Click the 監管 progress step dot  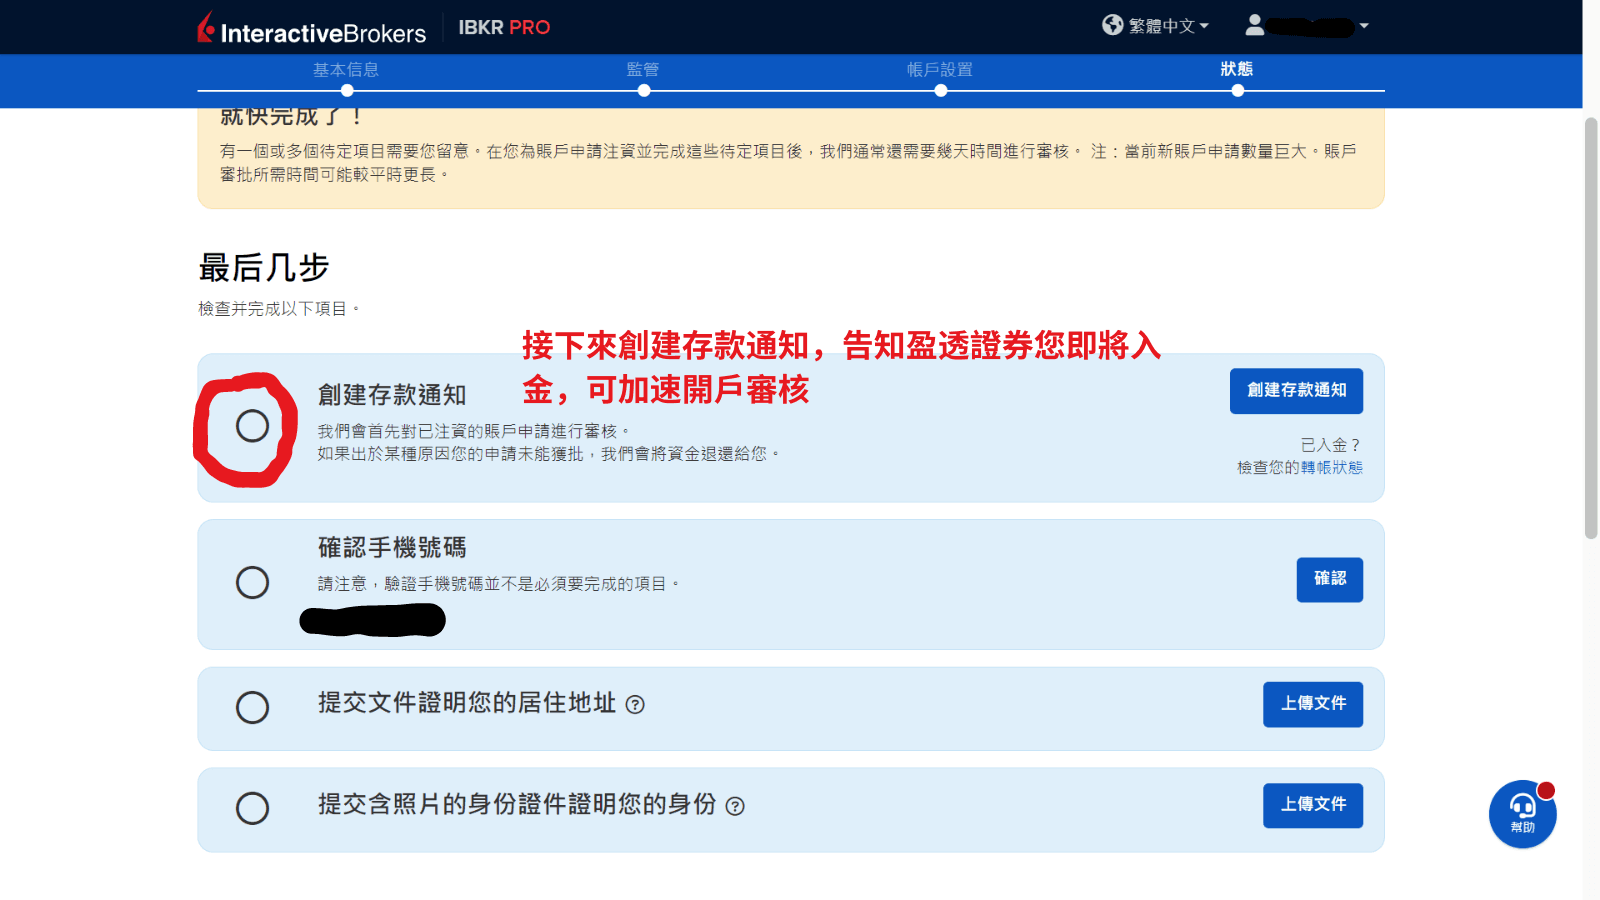pos(644,90)
